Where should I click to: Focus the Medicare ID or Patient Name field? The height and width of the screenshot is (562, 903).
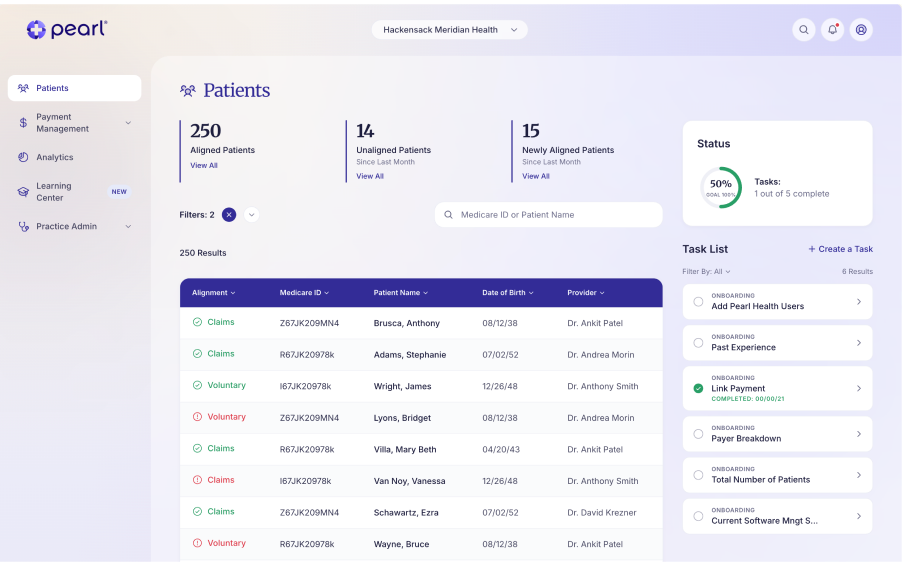coord(548,215)
